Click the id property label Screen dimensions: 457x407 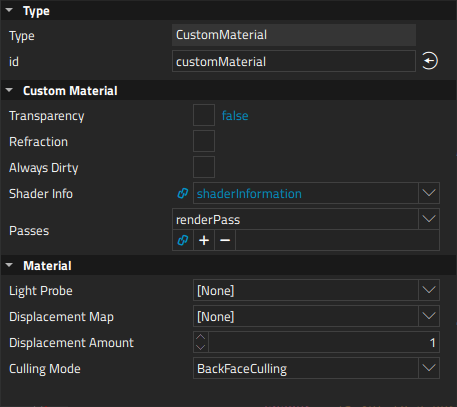tap(14, 62)
